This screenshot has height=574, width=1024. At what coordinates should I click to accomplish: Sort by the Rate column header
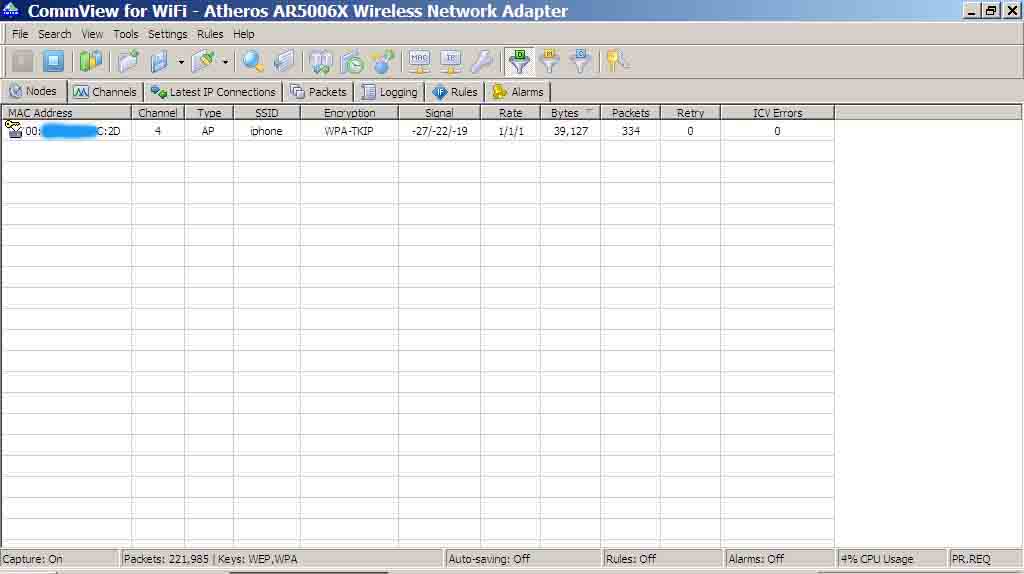[x=511, y=113]
